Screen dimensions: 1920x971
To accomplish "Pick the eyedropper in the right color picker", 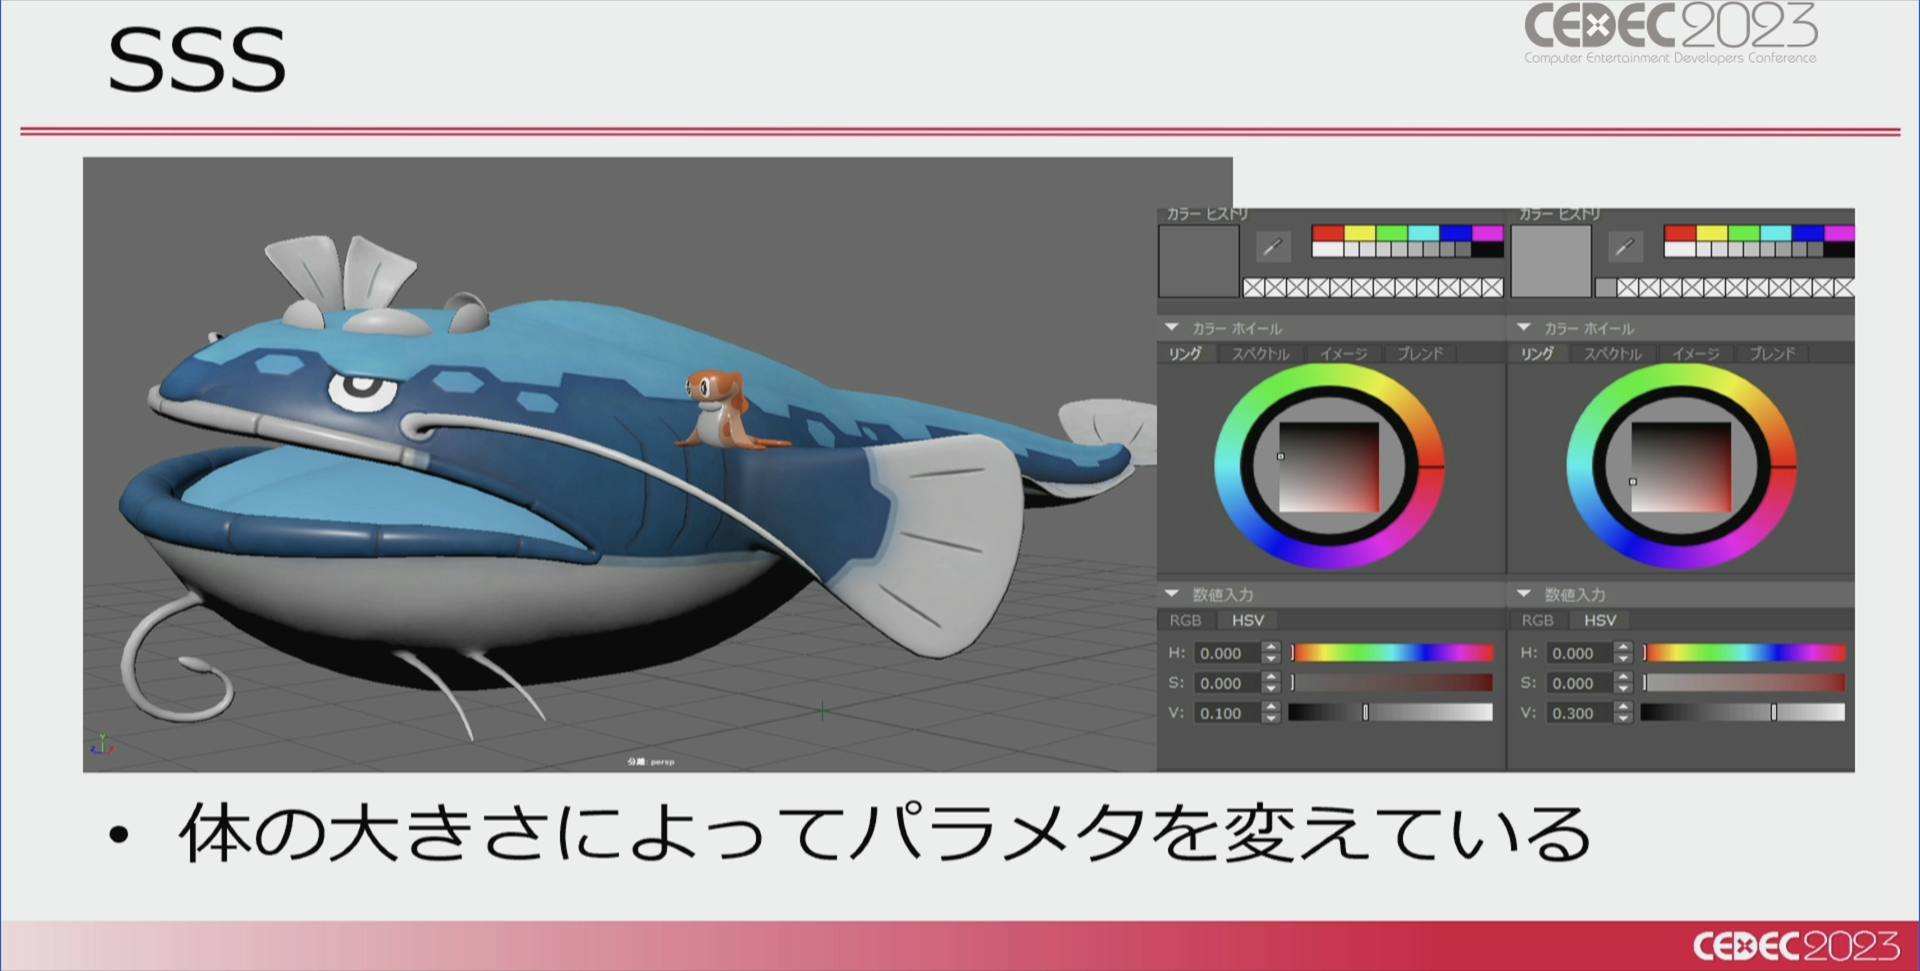I will pyautogui.click(x=1624, y=246).
